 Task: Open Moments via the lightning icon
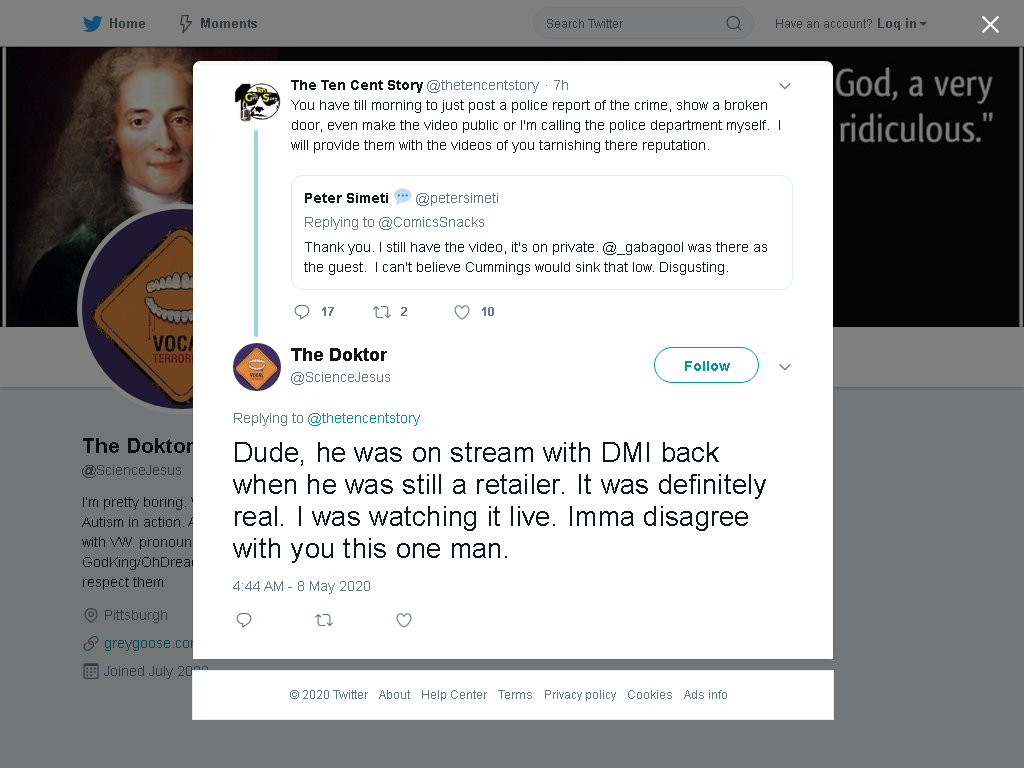tap(186, 24)
